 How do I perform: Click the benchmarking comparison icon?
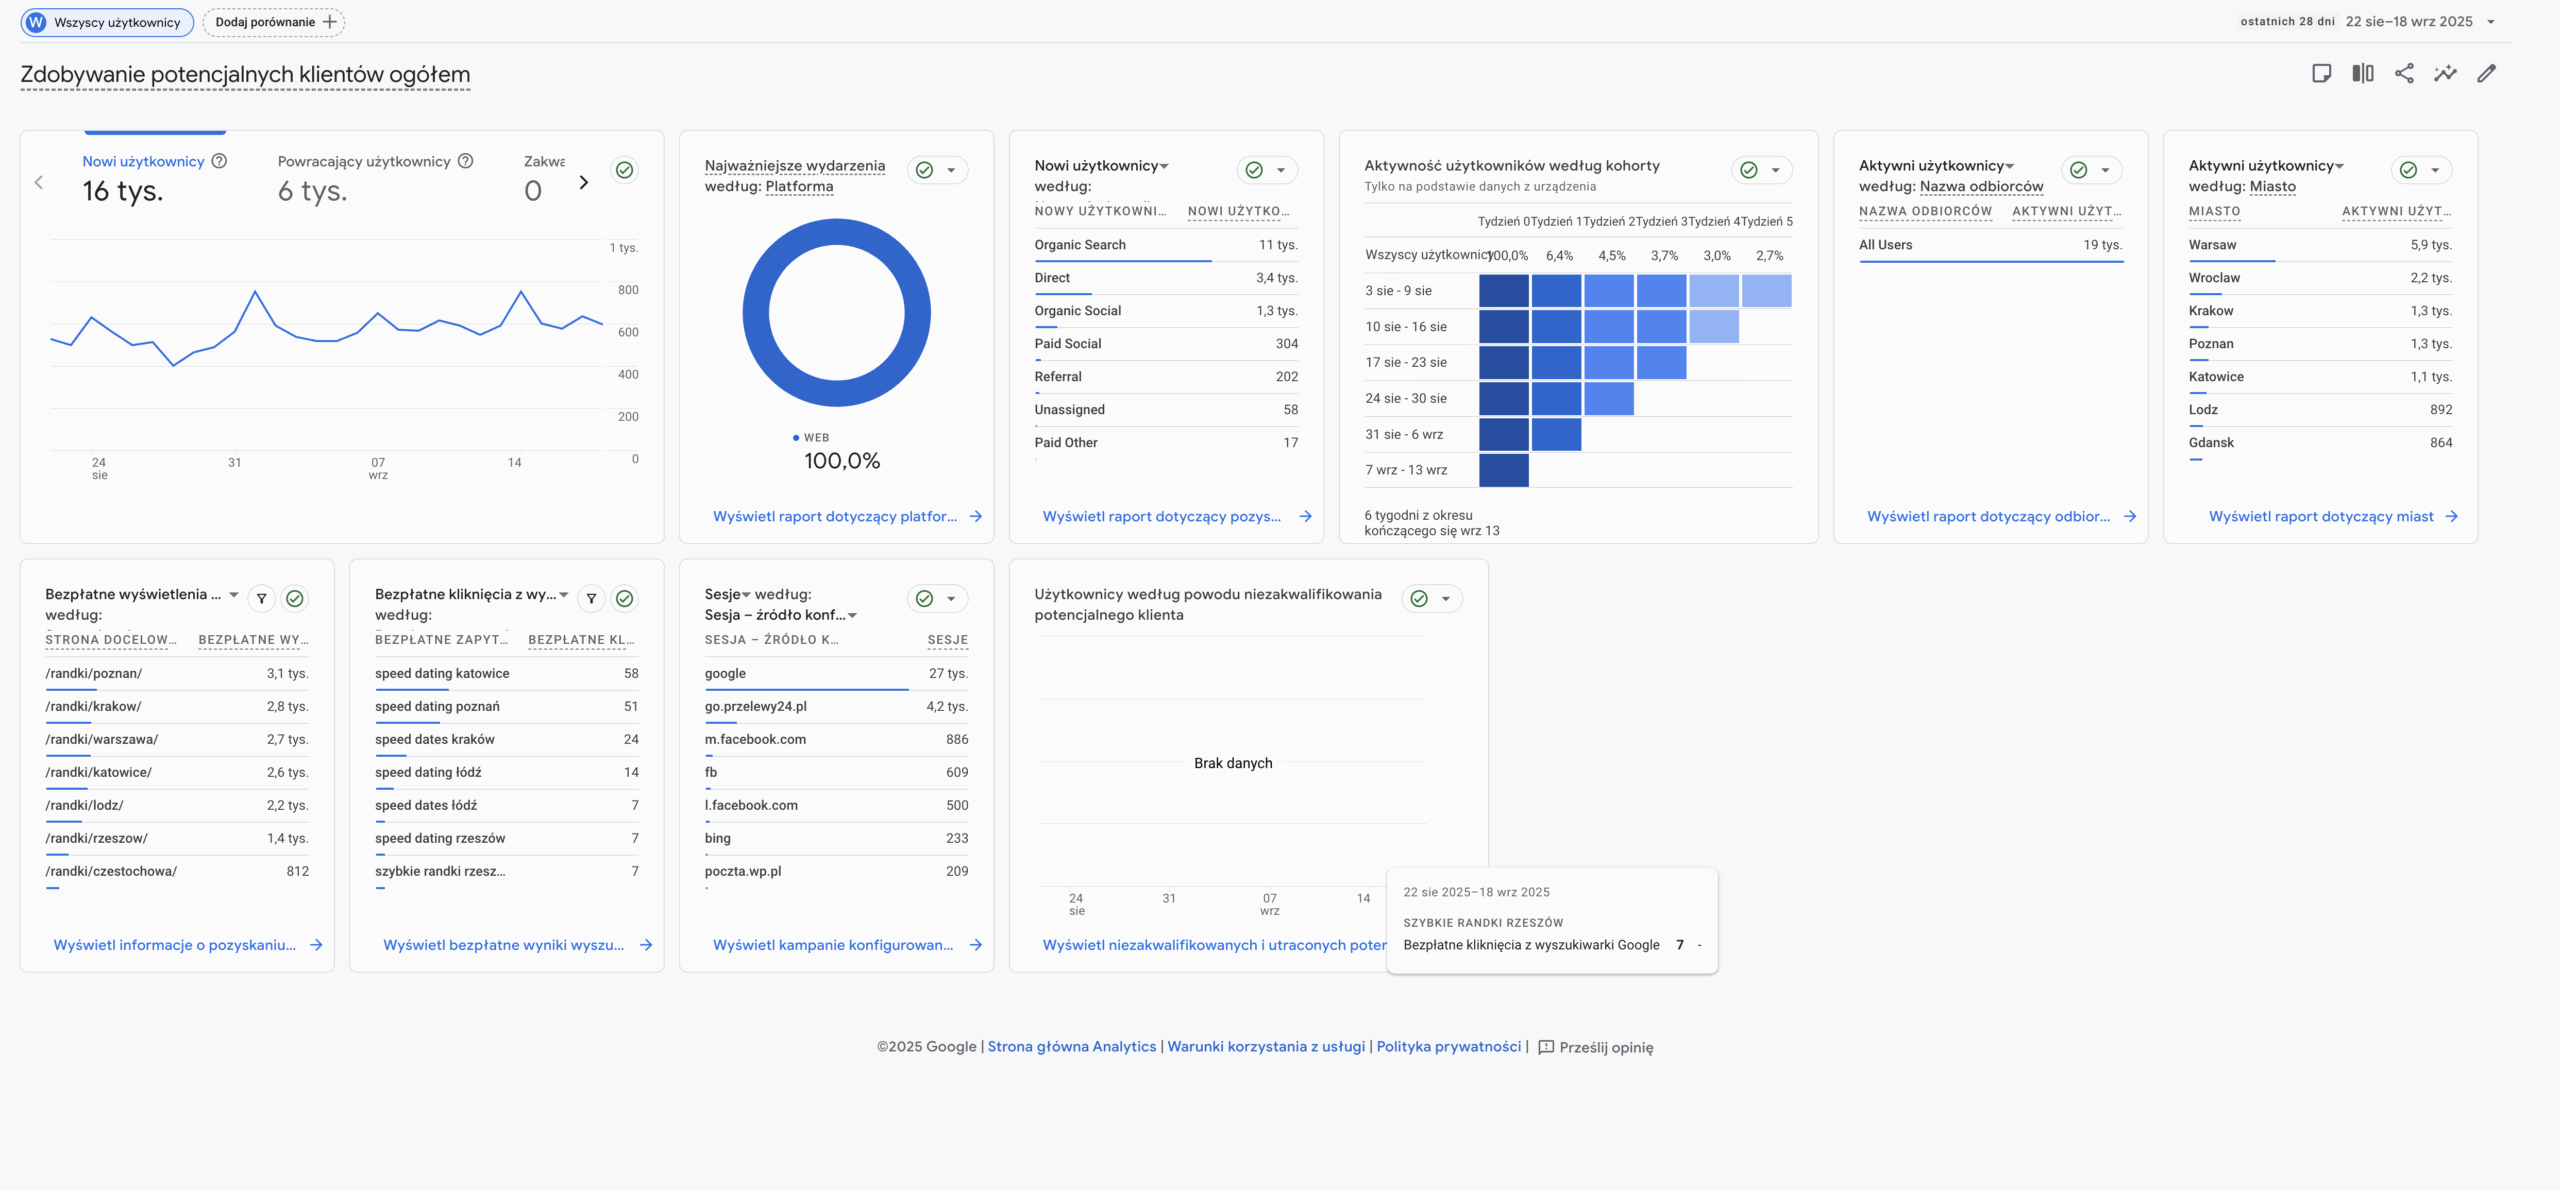(2362, 73)
